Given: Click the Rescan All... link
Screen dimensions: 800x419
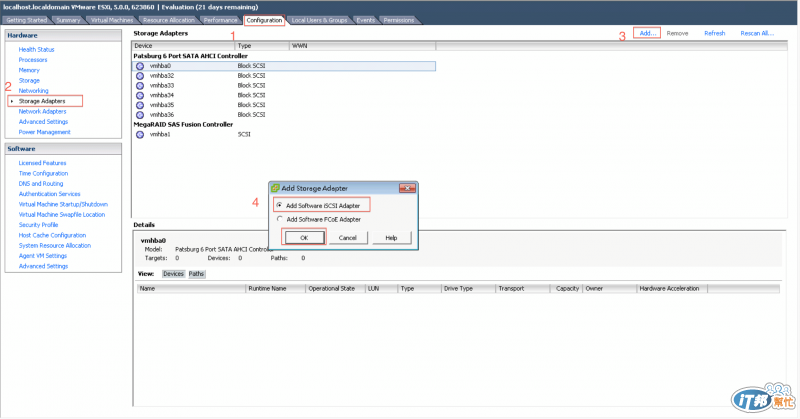Looking at the screenshot, I should coord(757,33).
